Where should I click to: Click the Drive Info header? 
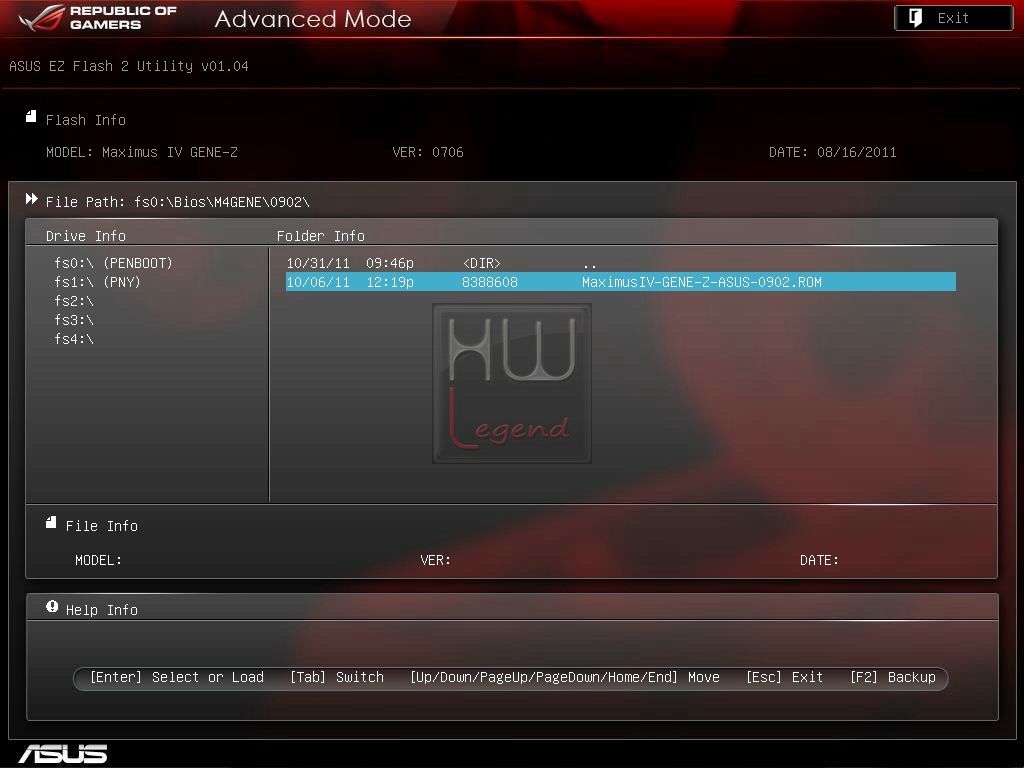[86, 236]
